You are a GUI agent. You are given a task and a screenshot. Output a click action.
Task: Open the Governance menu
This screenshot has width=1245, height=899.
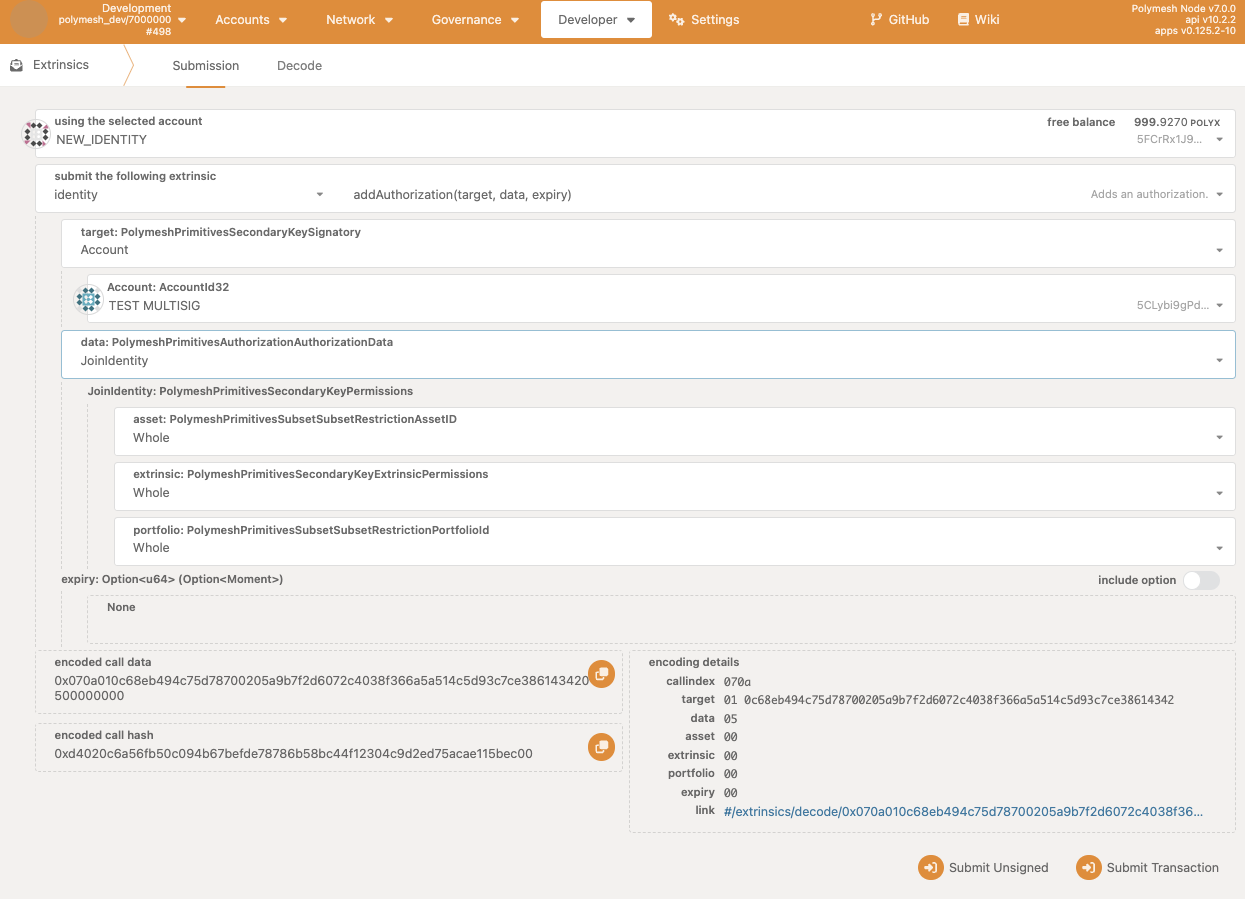point(475,19)
